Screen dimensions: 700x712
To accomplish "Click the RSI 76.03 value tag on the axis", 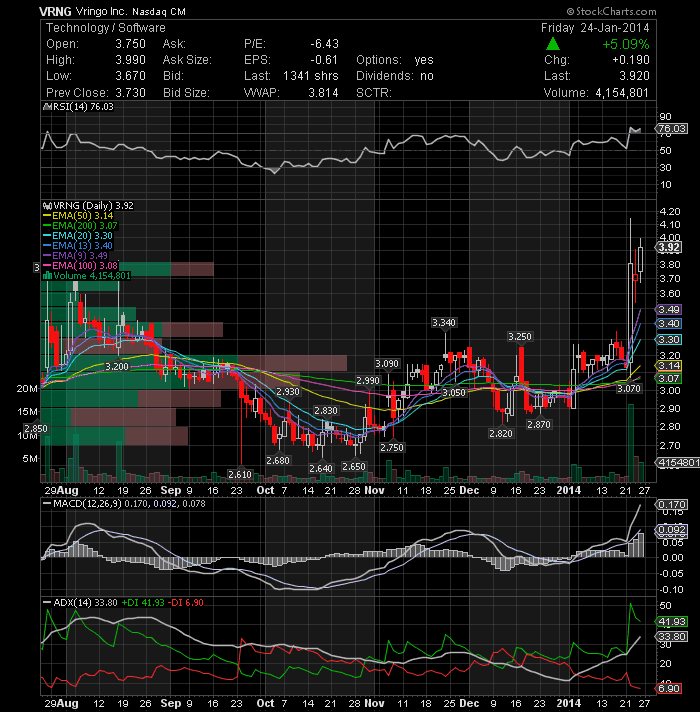I will click(671, 129).
